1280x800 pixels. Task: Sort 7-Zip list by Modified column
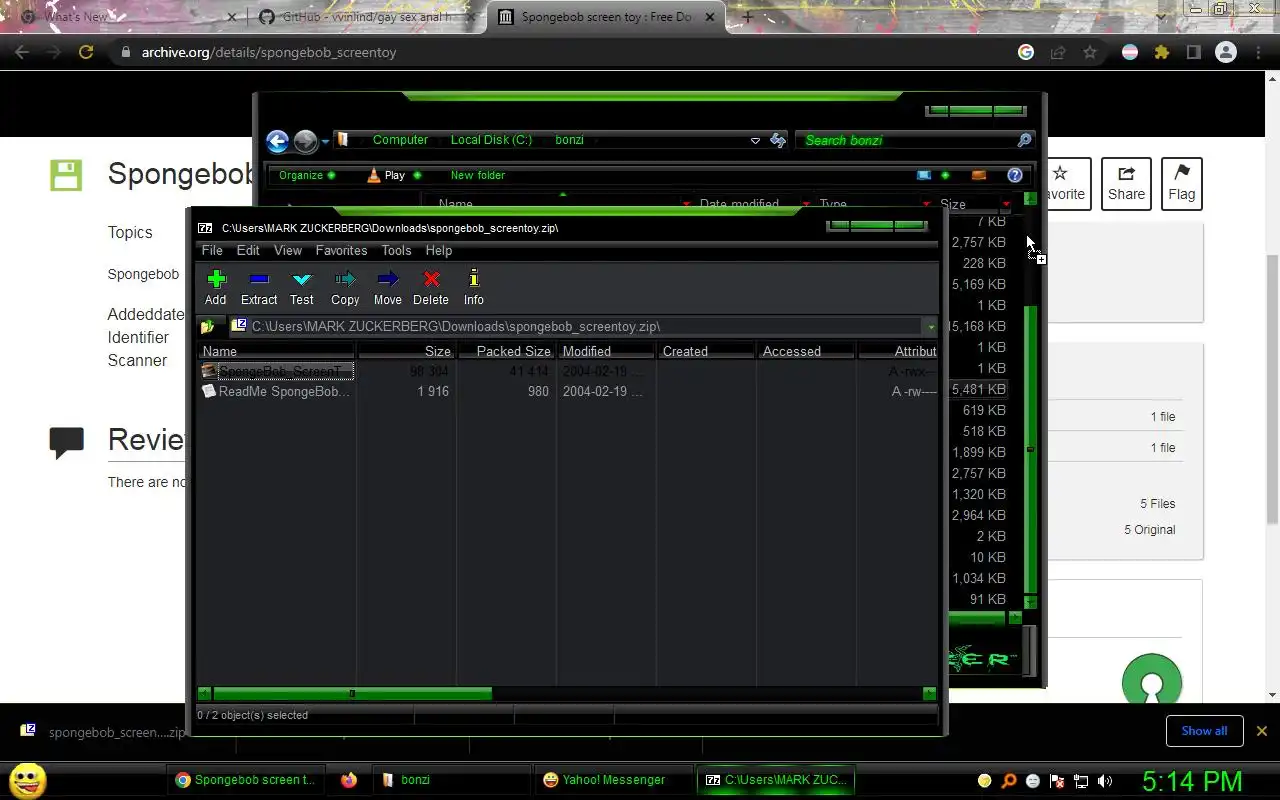coord(606,351)
